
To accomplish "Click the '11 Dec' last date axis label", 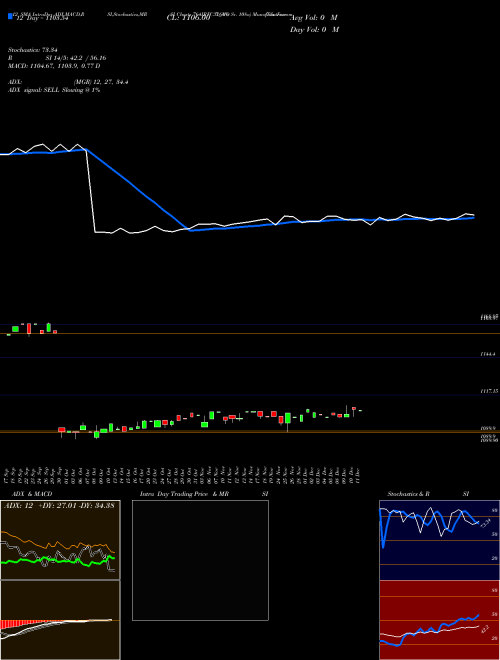I will (358, 475).
